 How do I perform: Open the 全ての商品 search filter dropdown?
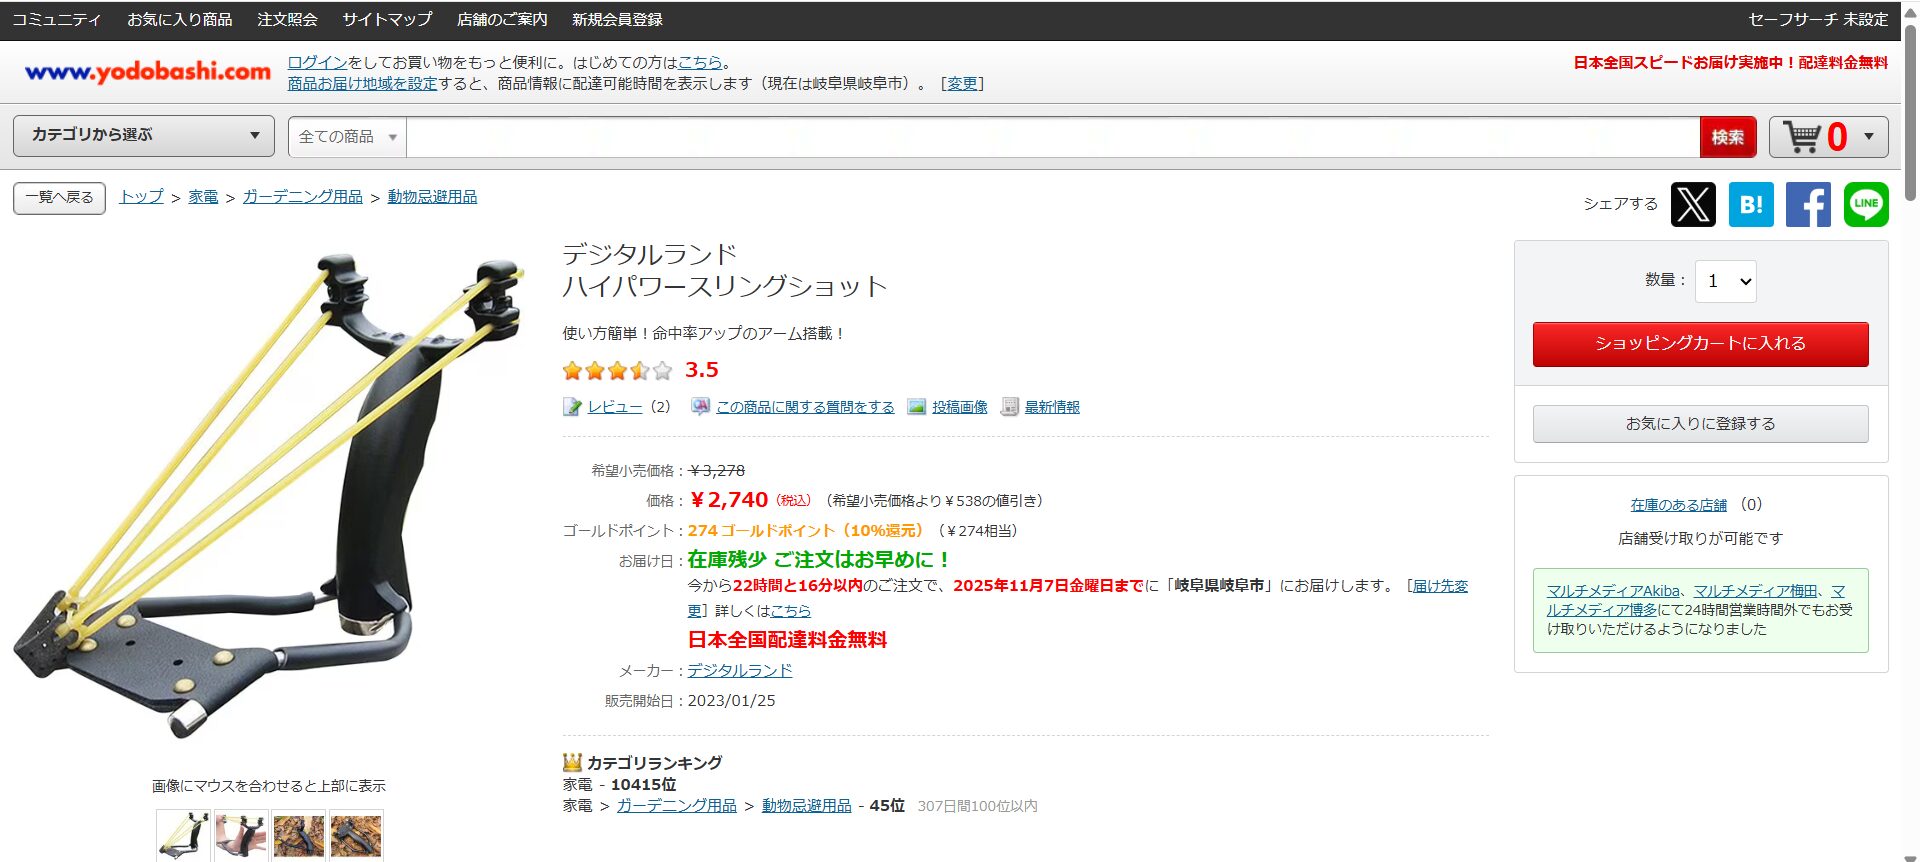pos(347,137)
